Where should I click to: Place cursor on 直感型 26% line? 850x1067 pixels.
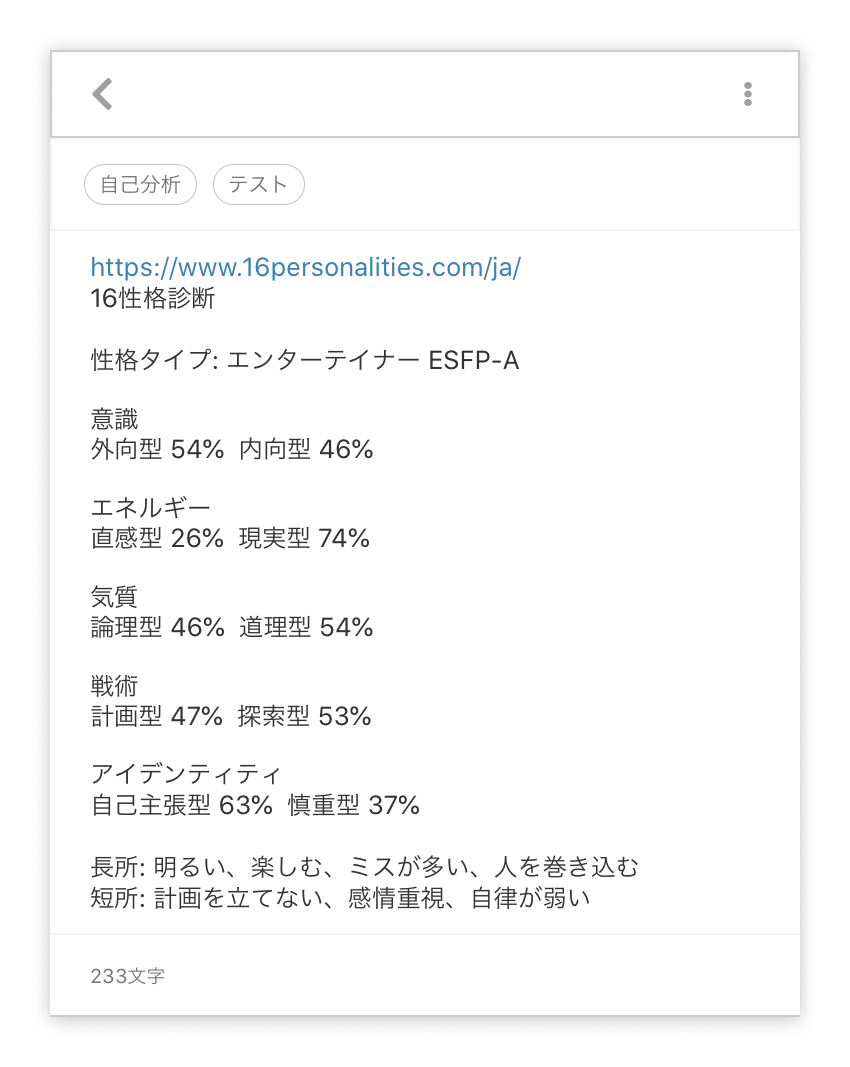tap(230, 538)
